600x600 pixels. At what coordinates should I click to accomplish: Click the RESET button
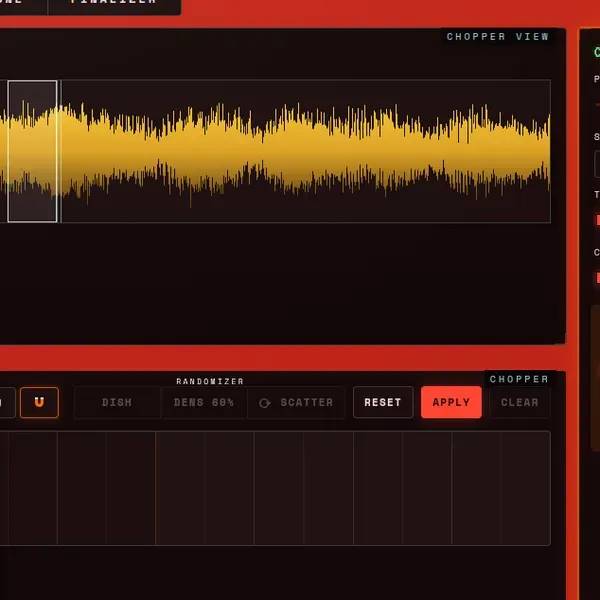click(x=383, y=402)
